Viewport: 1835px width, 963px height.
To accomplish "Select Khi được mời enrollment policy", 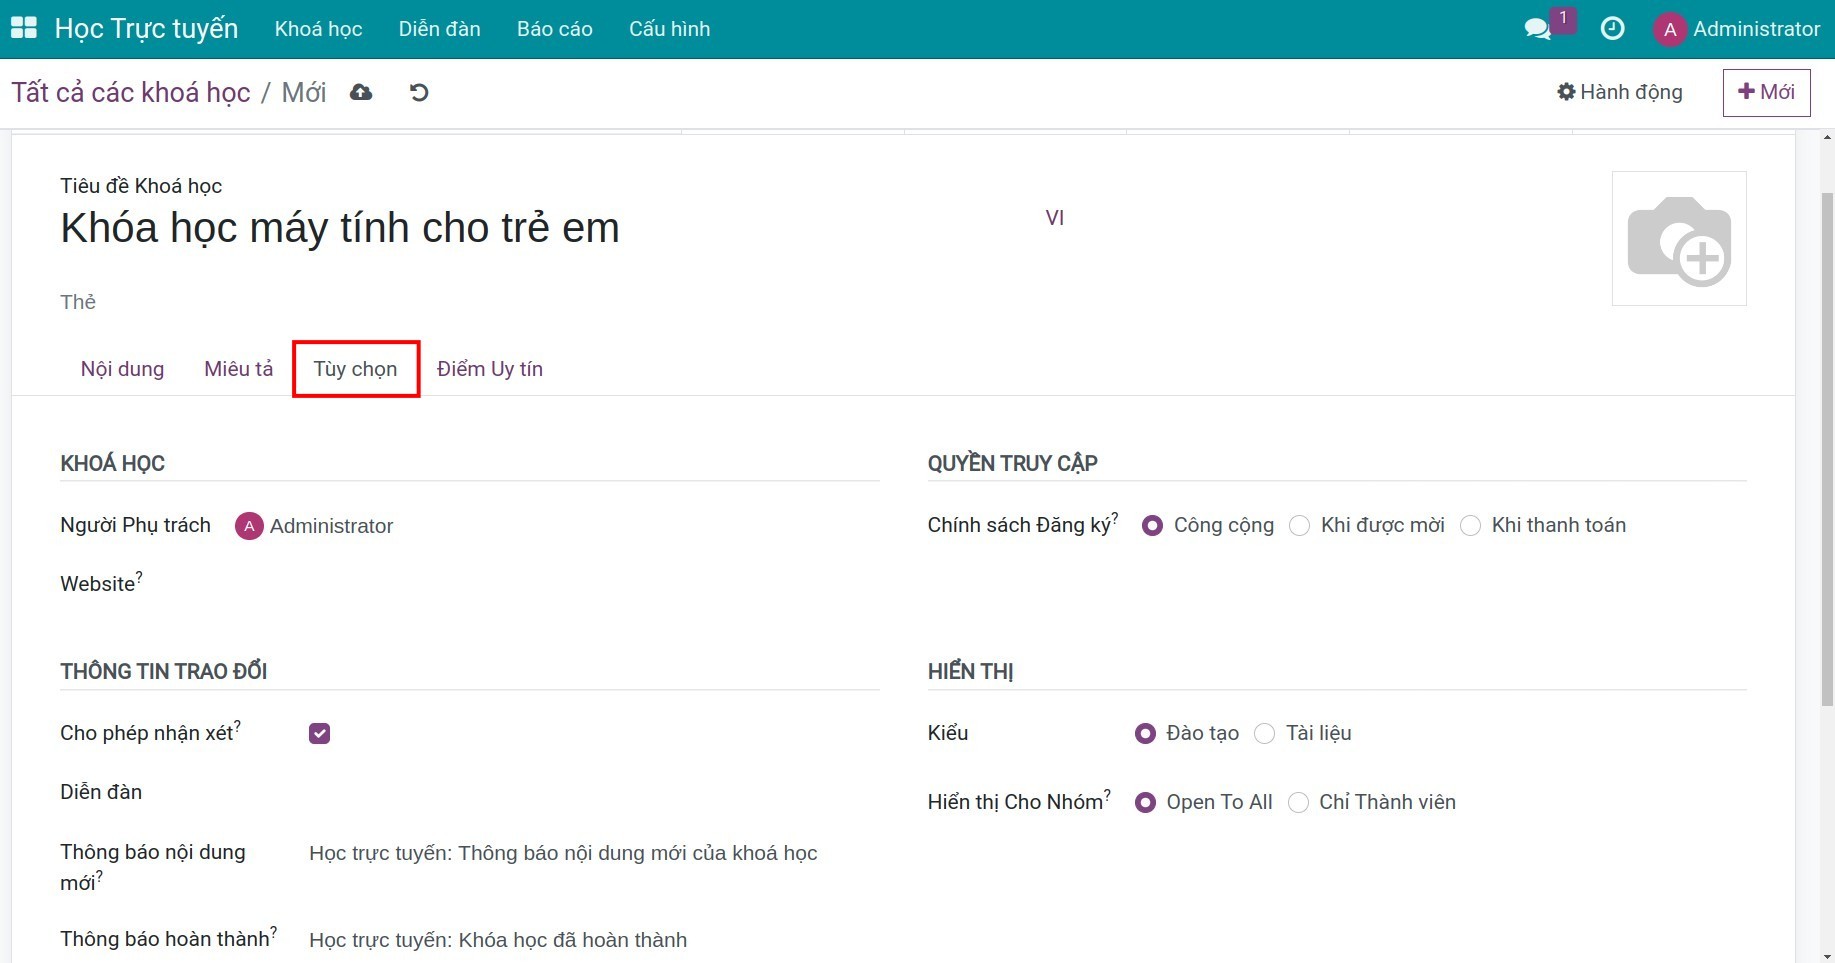I will (x=1300, y=526).
